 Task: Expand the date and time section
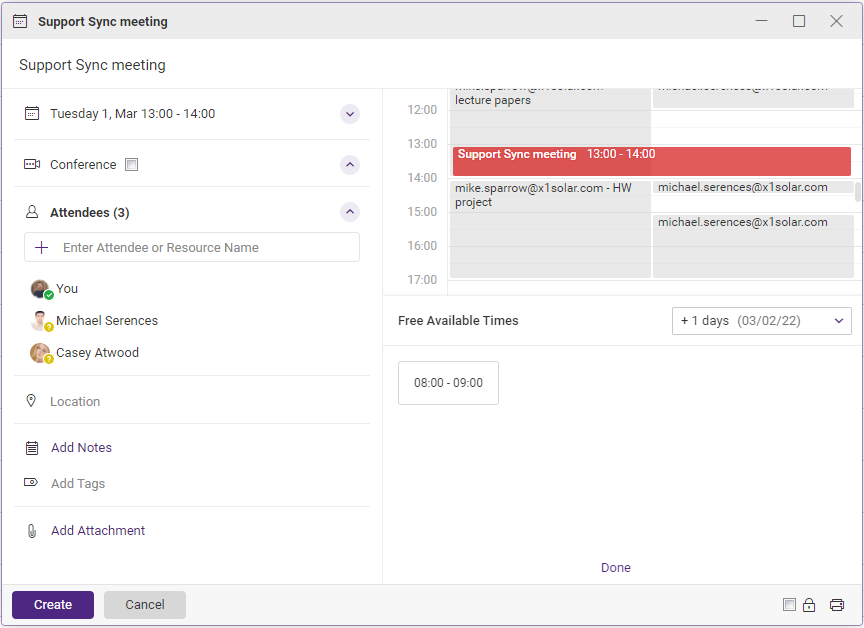(x=350, y=114)
